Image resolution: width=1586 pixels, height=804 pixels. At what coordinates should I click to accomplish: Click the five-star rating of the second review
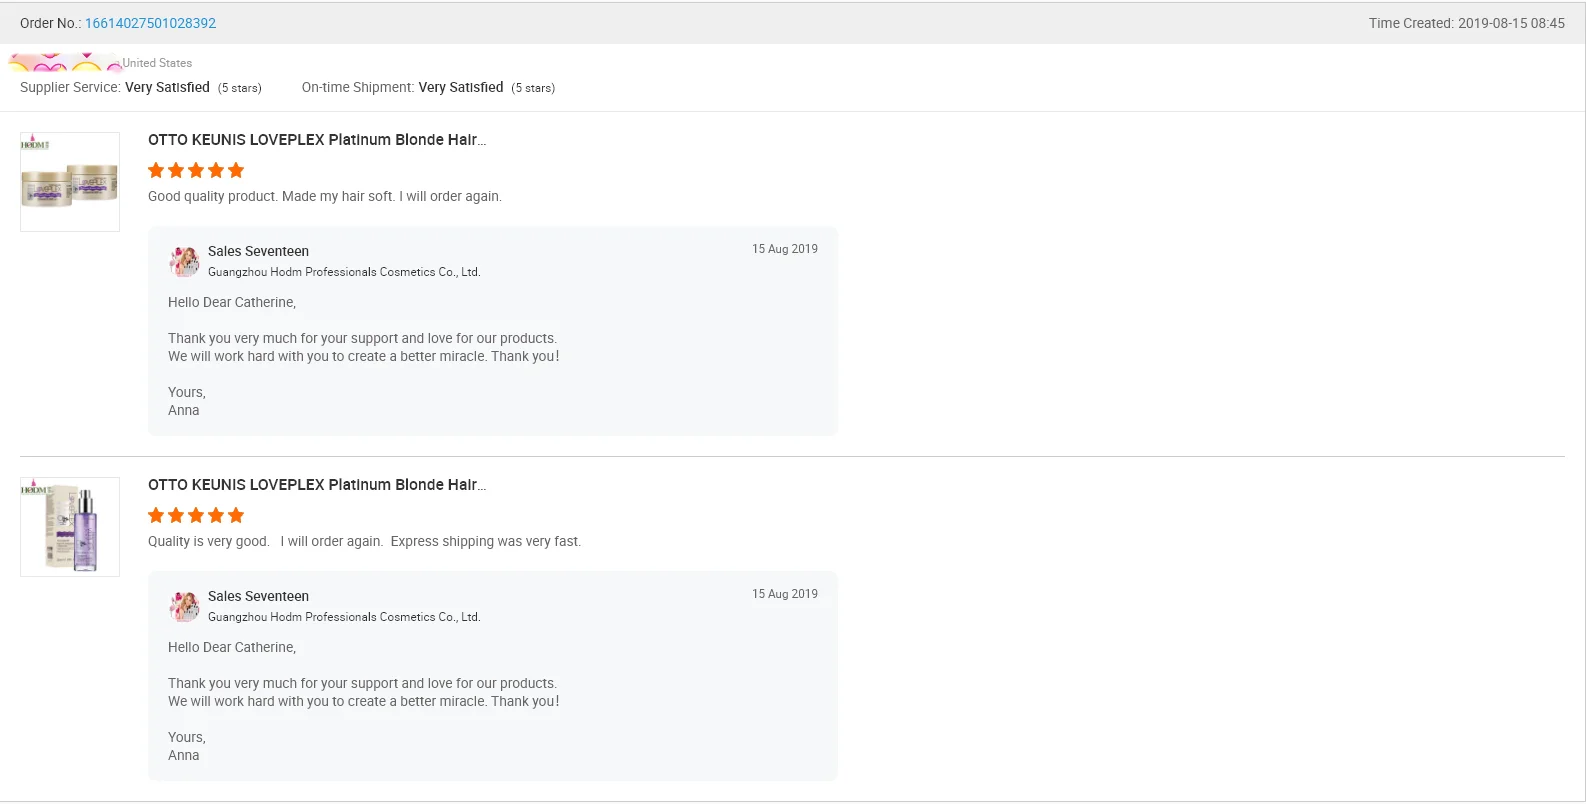click(196, 515)
